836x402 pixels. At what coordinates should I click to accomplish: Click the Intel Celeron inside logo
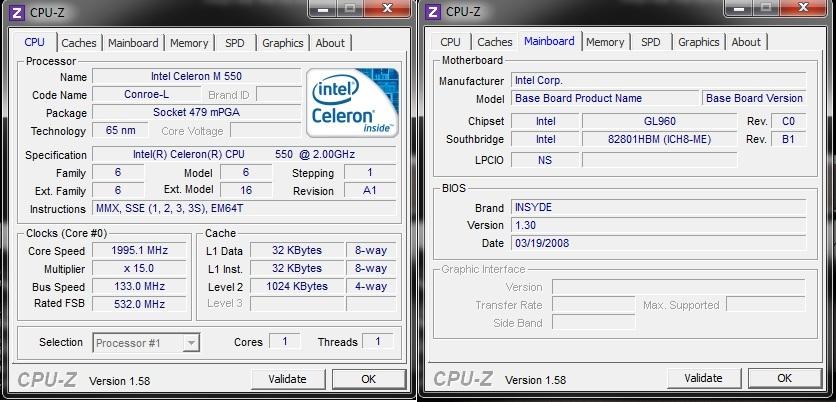click(352, 102)
